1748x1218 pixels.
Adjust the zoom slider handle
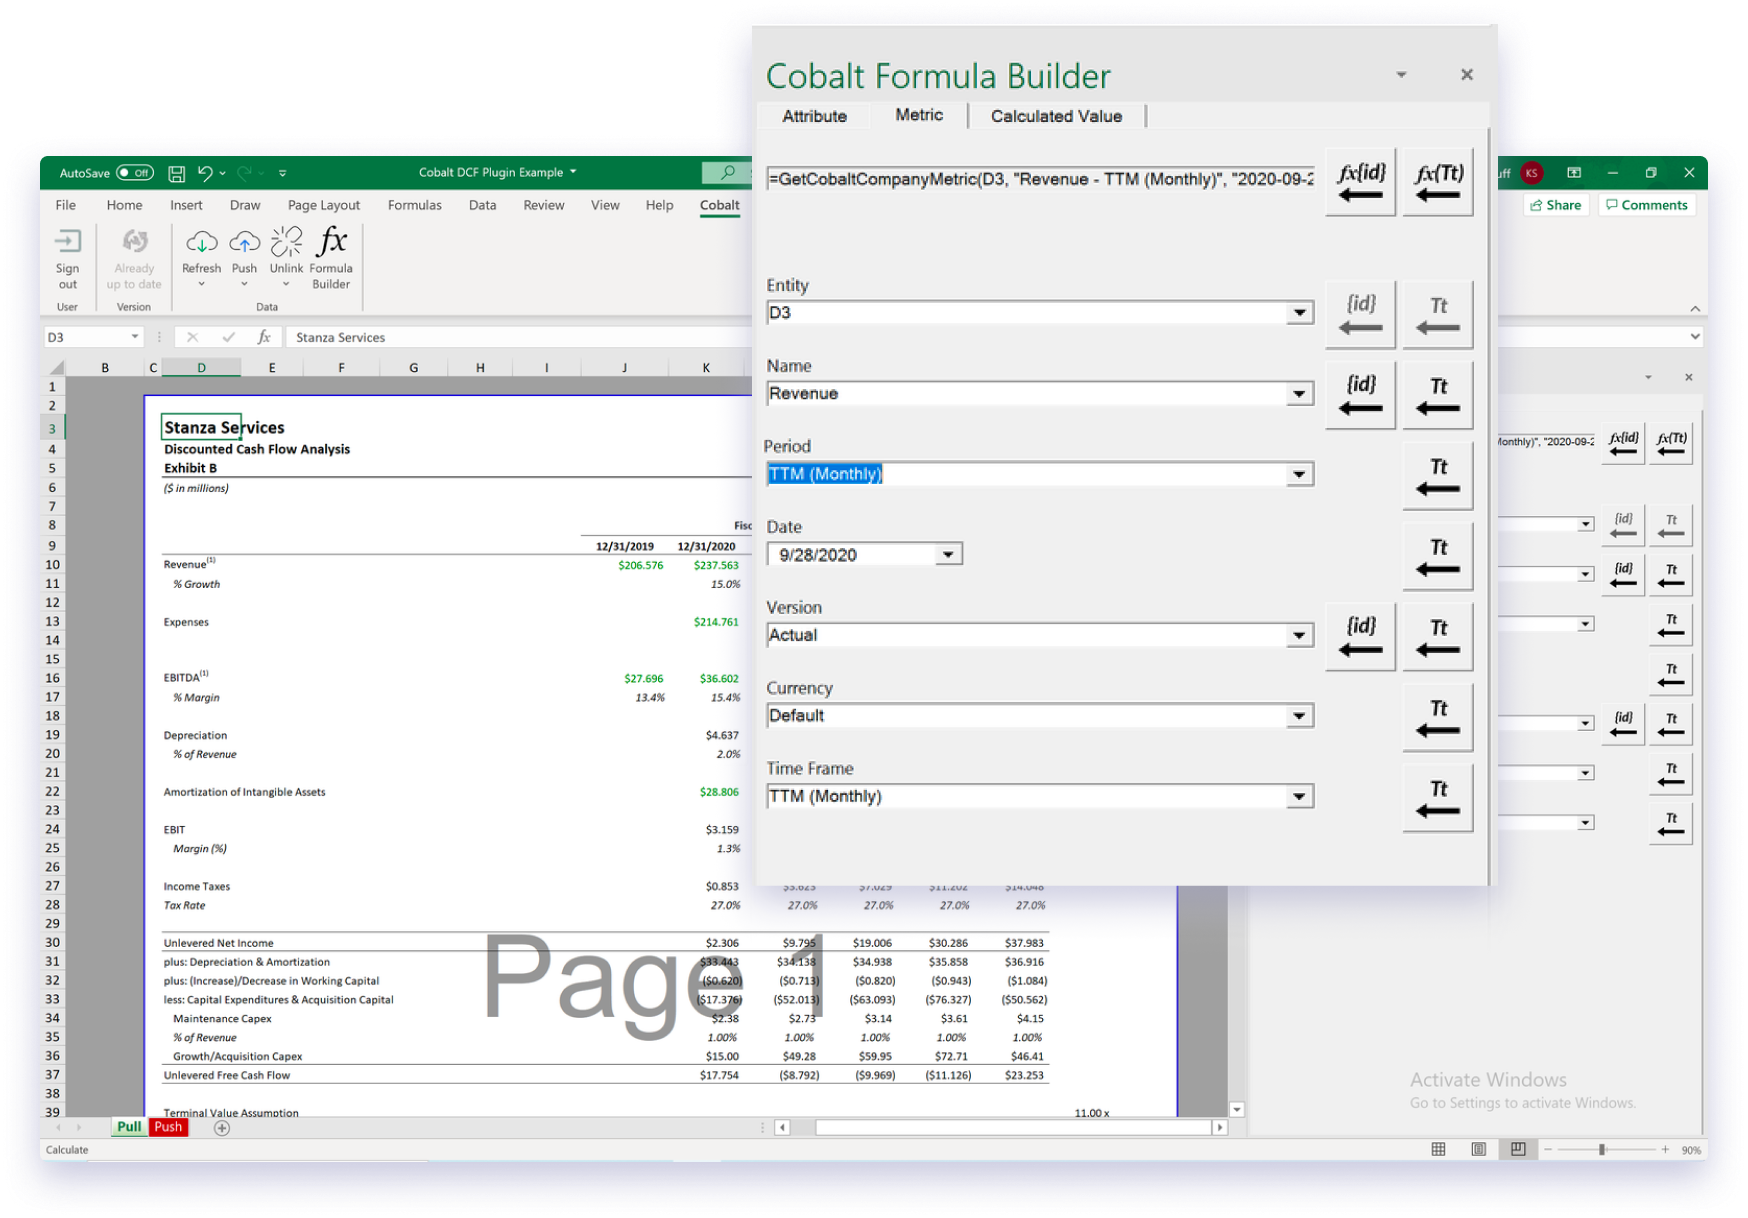(x=1602, y=1150)
